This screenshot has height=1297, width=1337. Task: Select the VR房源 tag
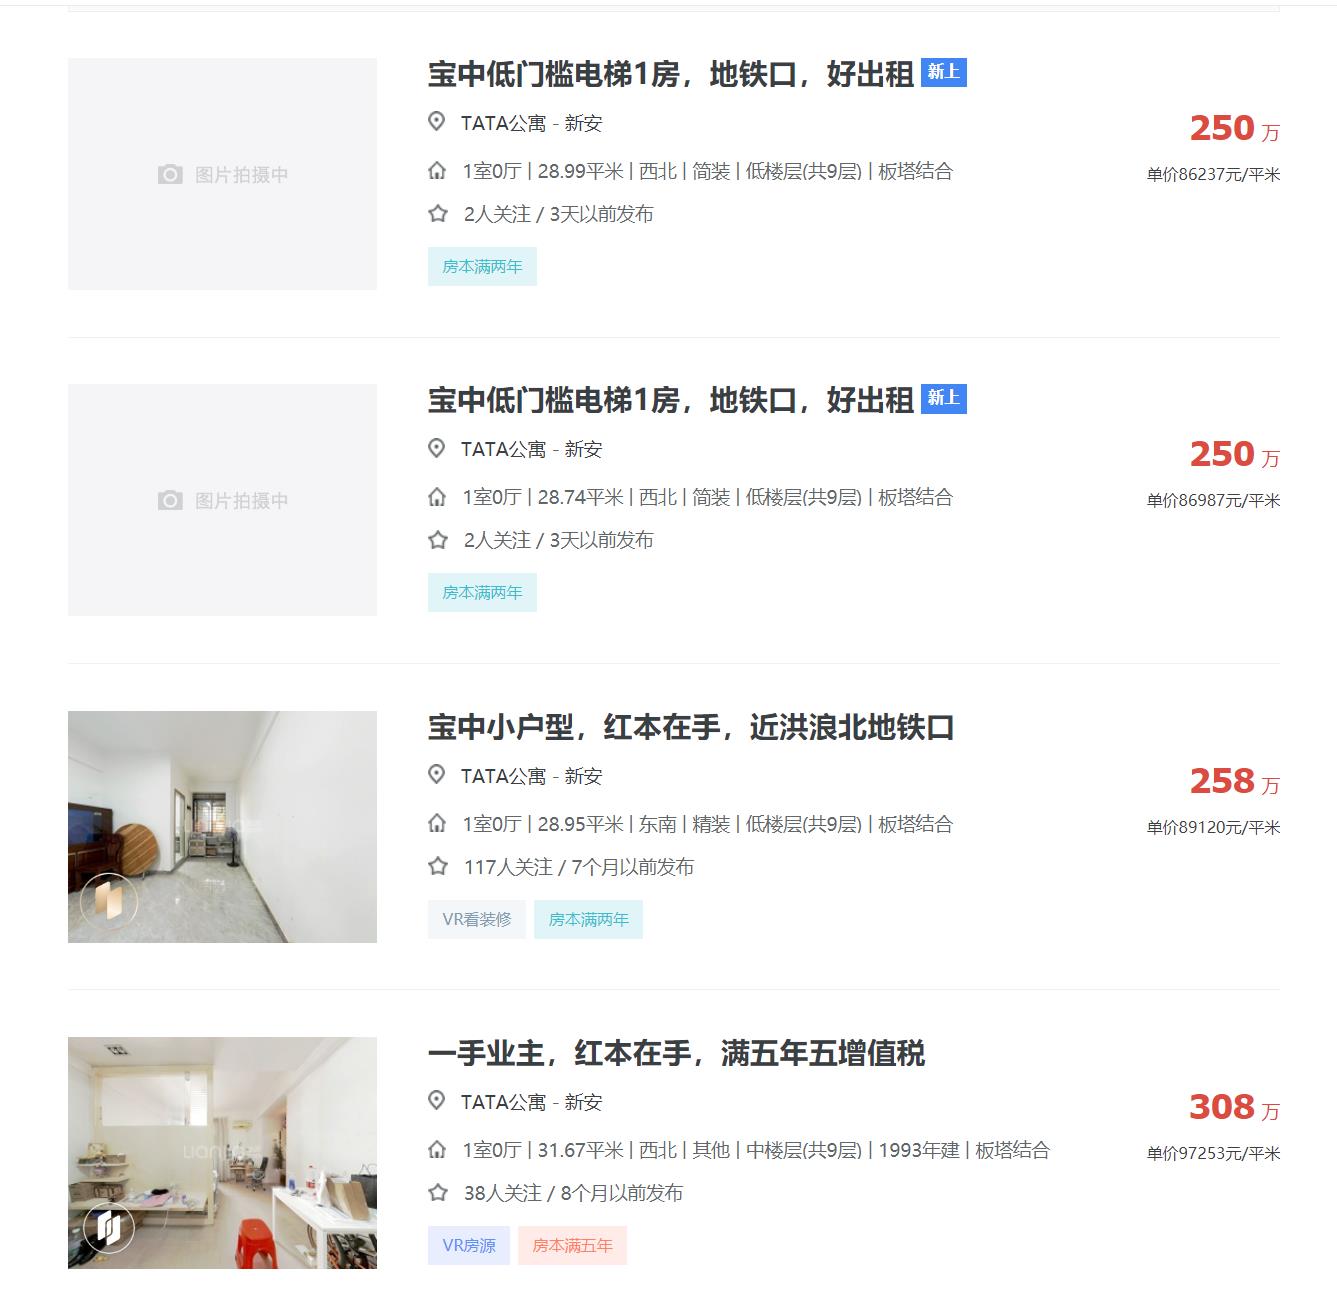click(x=469, y=1245)
